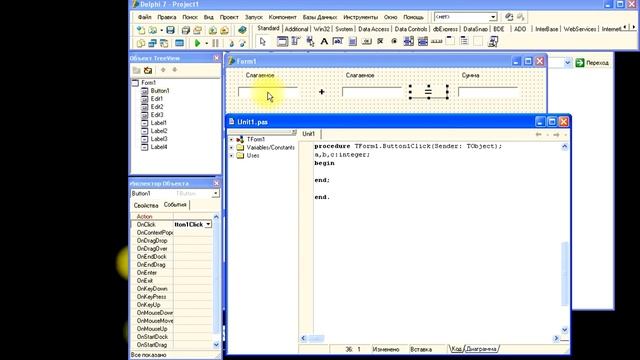Select the RadioButton palette component
This screenshot has height=360, width=640.
tap(394, 41)
